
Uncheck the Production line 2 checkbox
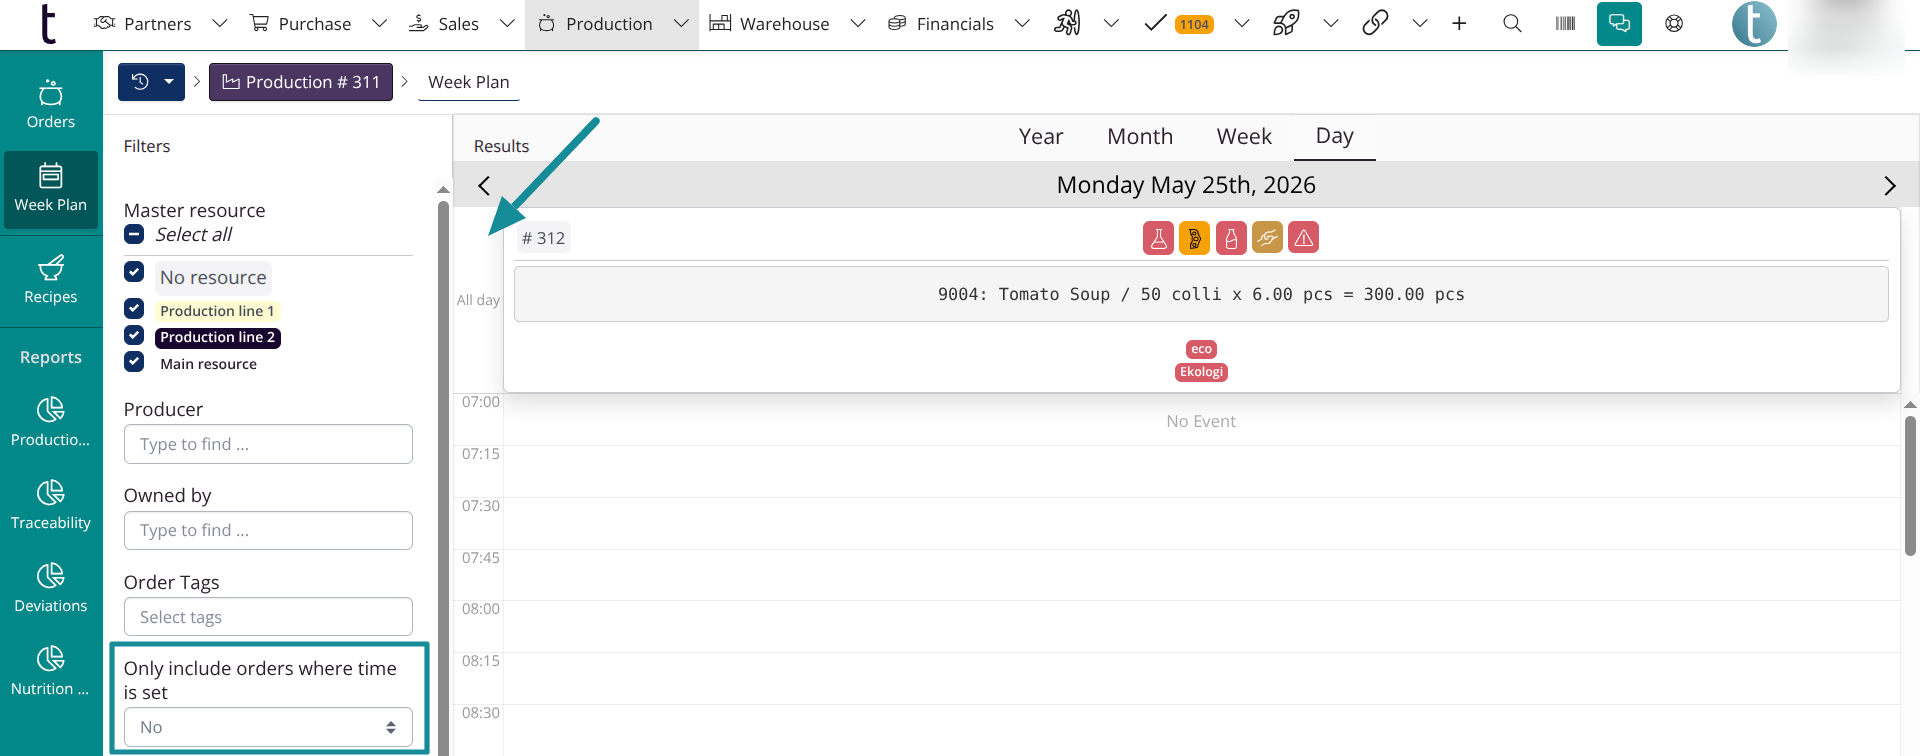(134, 335)
